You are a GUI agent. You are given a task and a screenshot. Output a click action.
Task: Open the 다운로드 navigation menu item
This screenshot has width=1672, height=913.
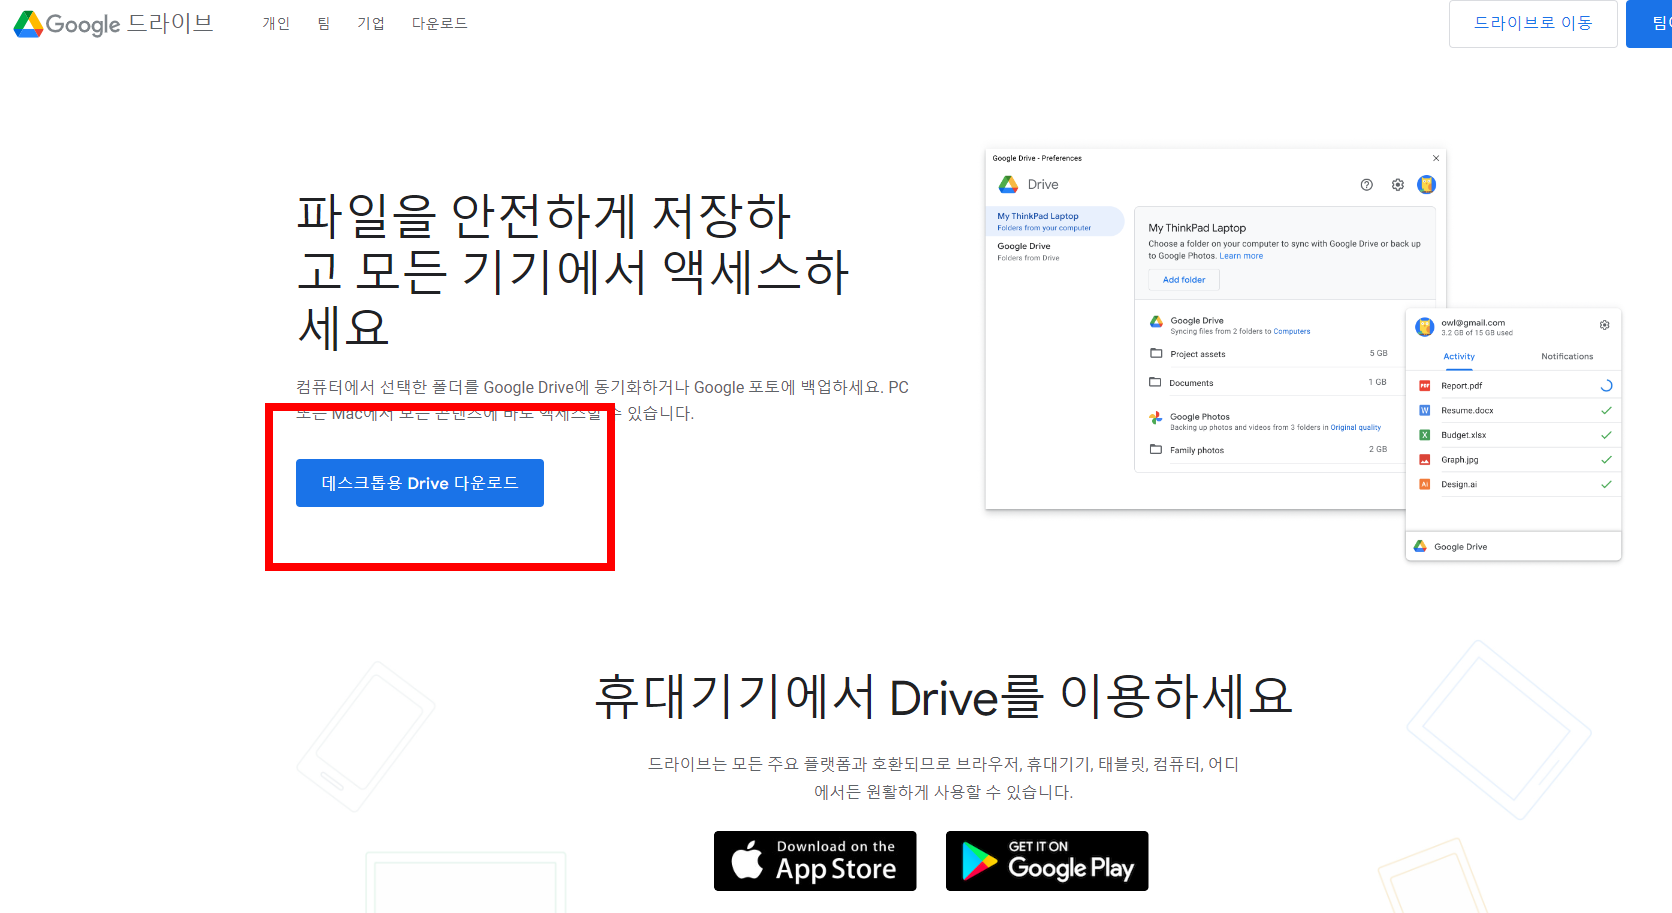pos(439,22)
